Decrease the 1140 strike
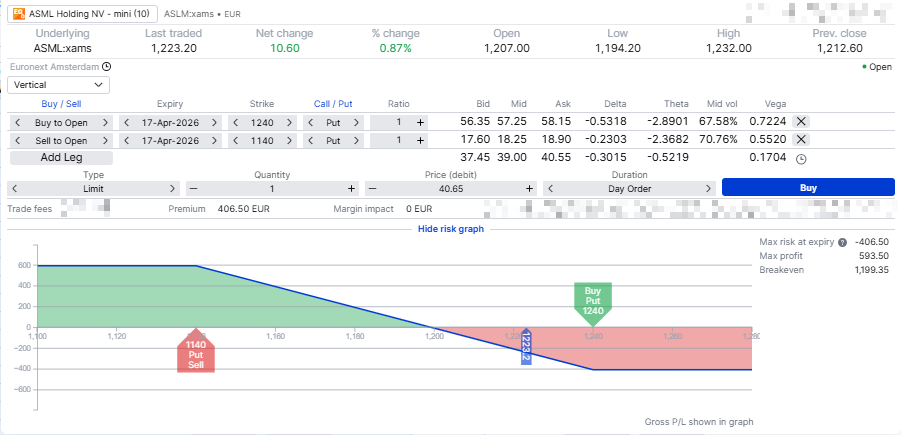 (x=236, y=140)
